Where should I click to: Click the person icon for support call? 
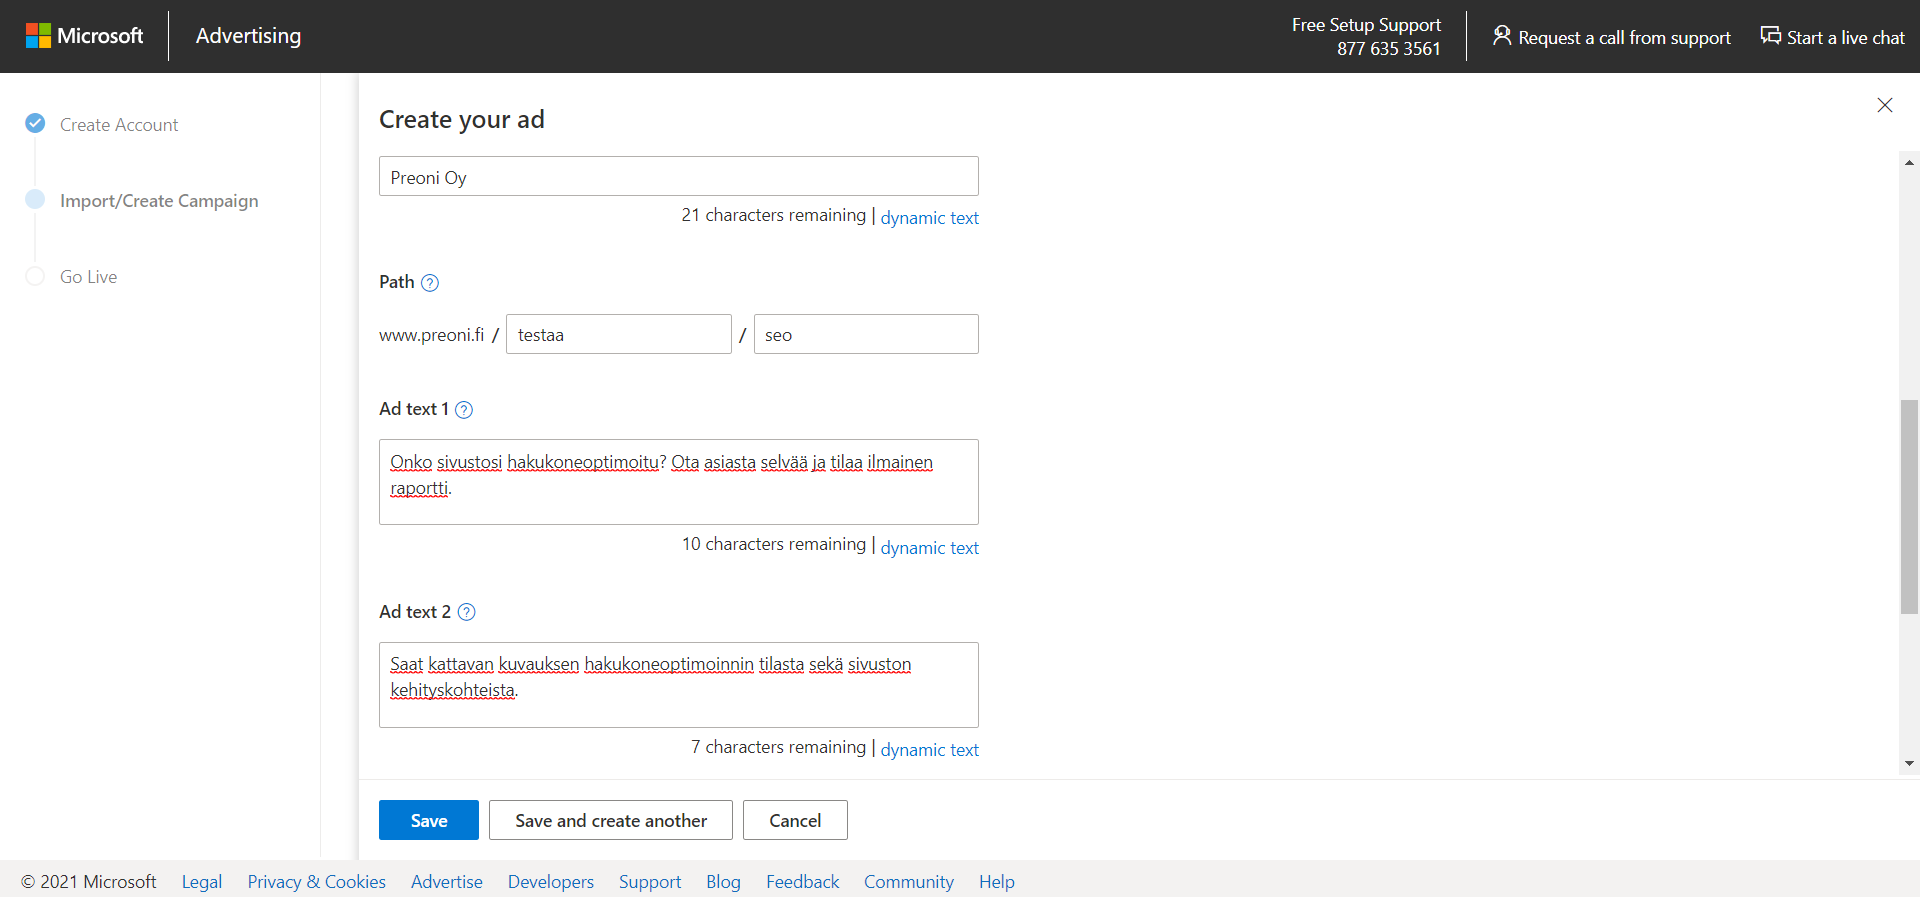pyautogui.click(x=1501, y=36)
